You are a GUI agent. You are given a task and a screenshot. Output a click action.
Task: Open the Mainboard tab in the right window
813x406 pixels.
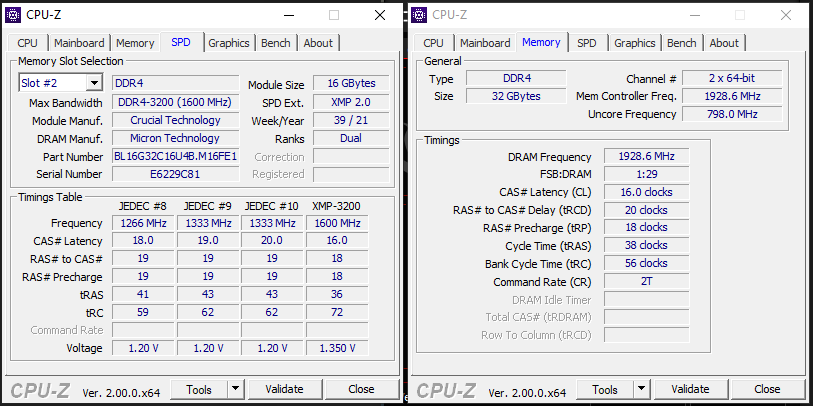pyautogui.click(x=485, y=43)
